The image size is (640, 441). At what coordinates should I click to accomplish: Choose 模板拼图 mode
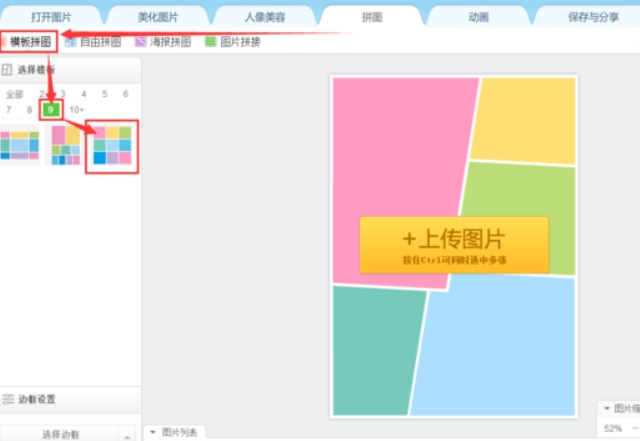tap(29, 42)
